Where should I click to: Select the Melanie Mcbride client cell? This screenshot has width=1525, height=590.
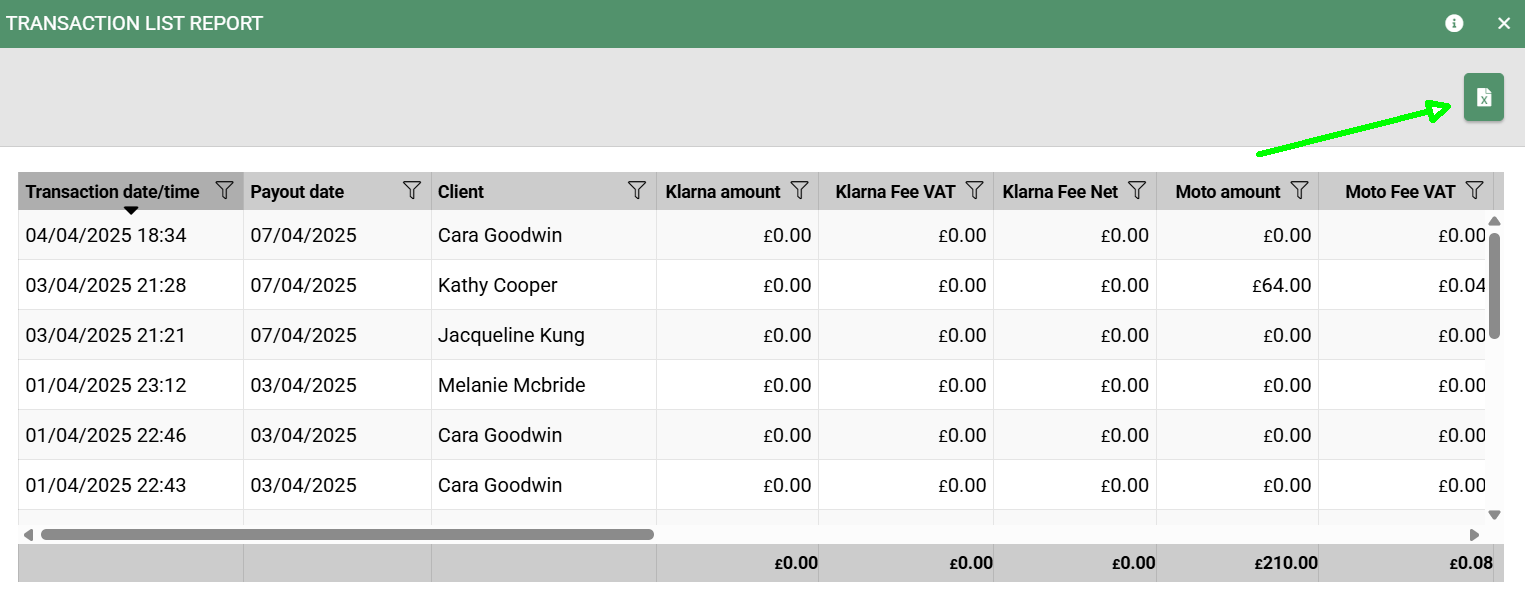511,385
